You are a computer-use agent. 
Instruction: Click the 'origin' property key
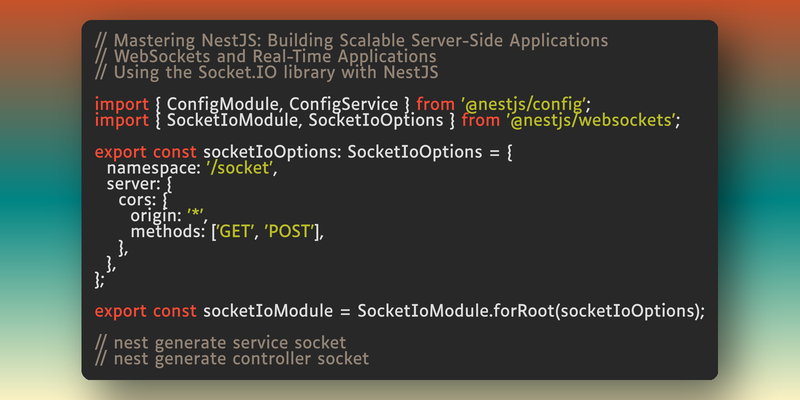click(154, 217)
